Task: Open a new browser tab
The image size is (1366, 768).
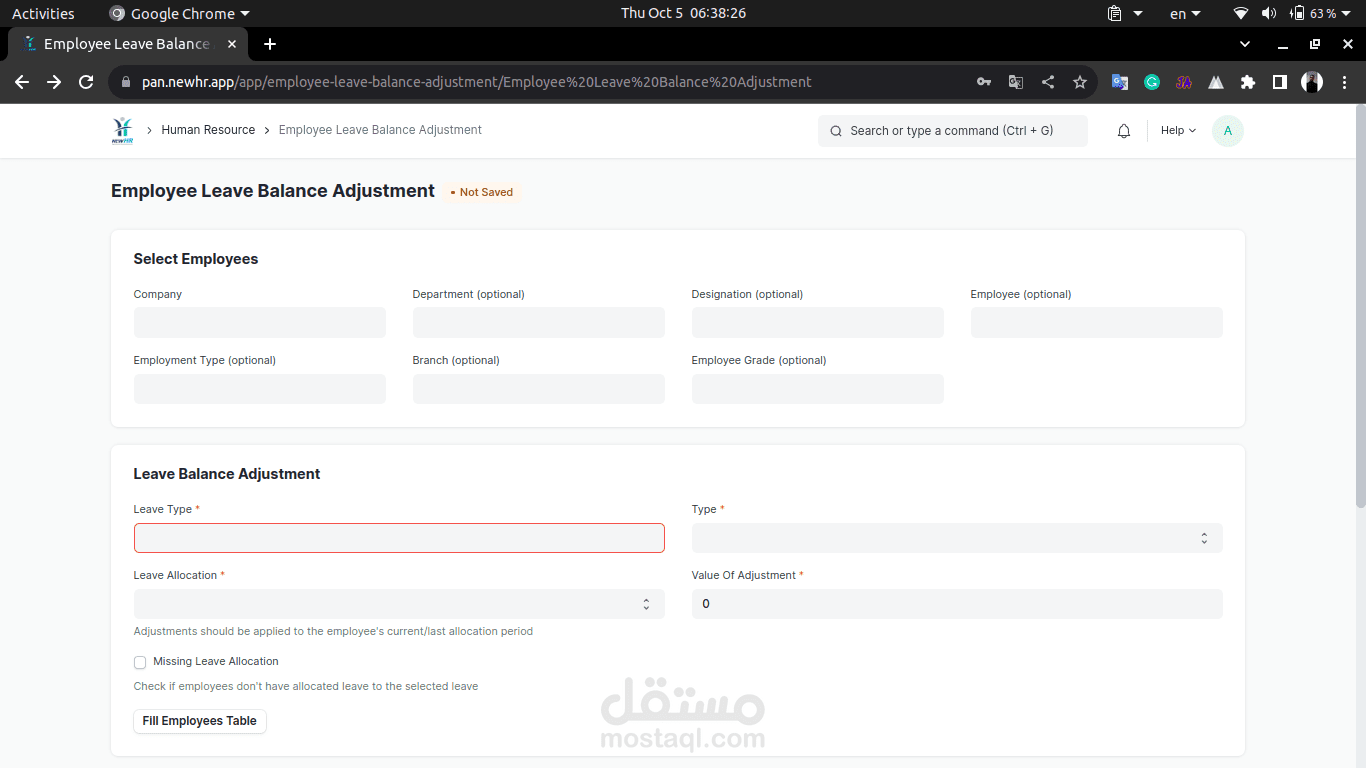Action: click(x=270, y=44)
